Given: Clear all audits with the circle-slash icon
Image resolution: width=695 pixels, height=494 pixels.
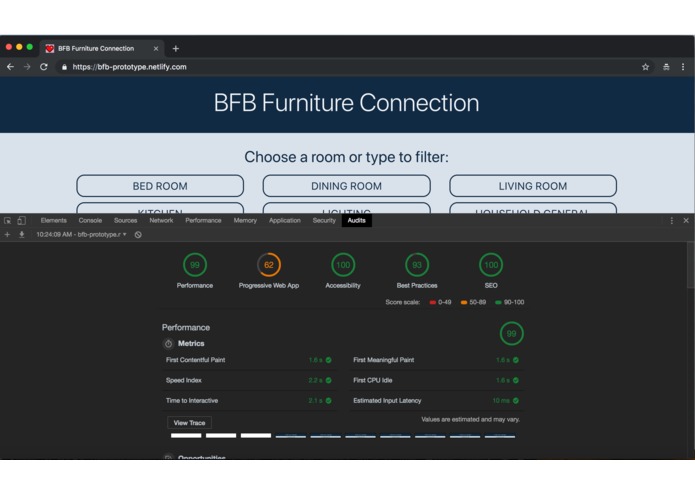Looking at the screenshot, I should pyautogui.click(x=138, y=234).
